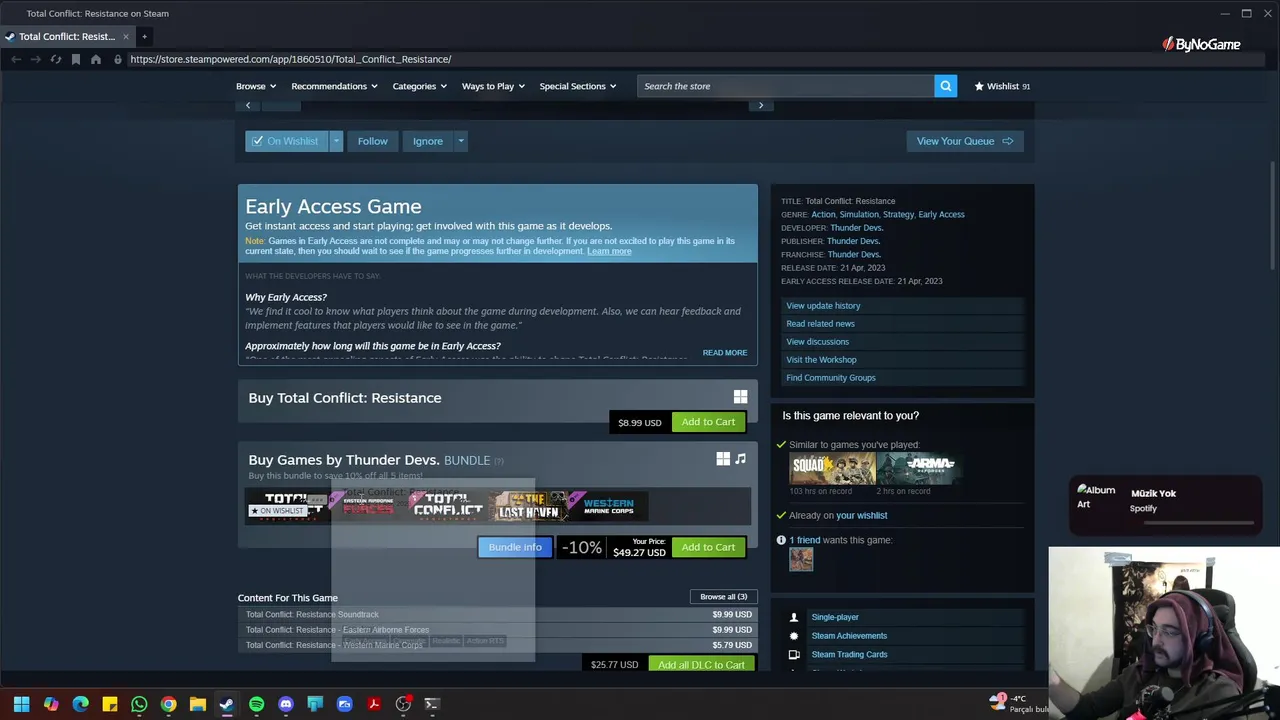Open the terminal app in taskbar
1280x720 pixels.
432,704
